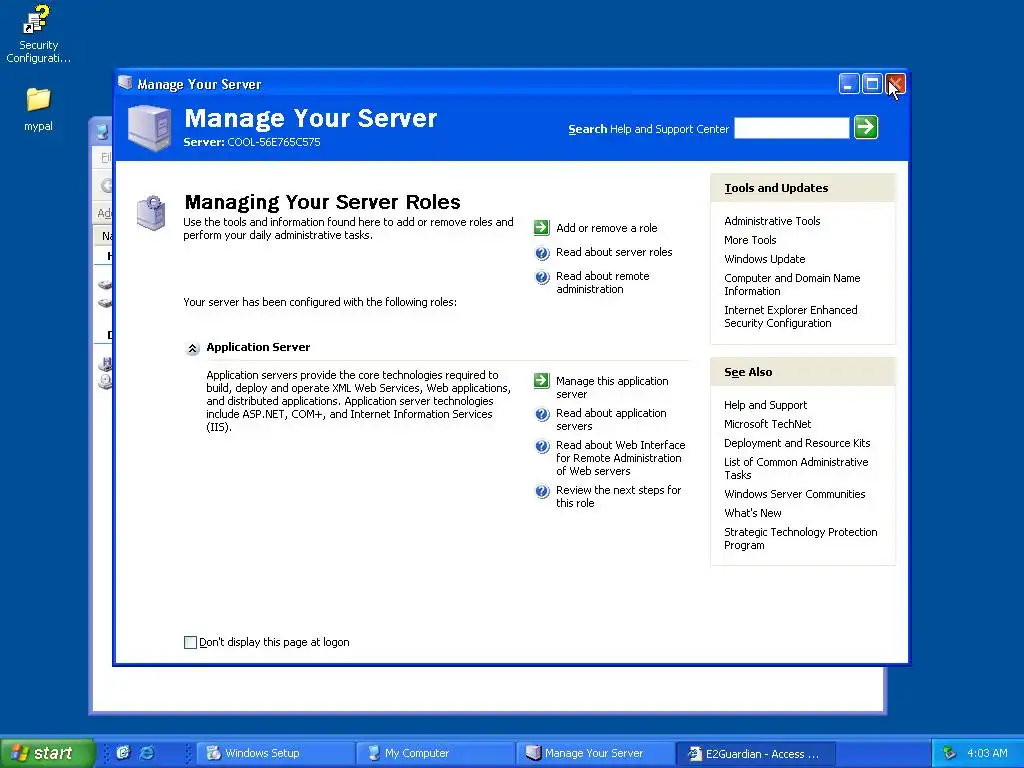Viewport: 1024px width, 768px height.
Task: Open Internet Explorer Enhanced Security Configuration link
Action: 790,316
